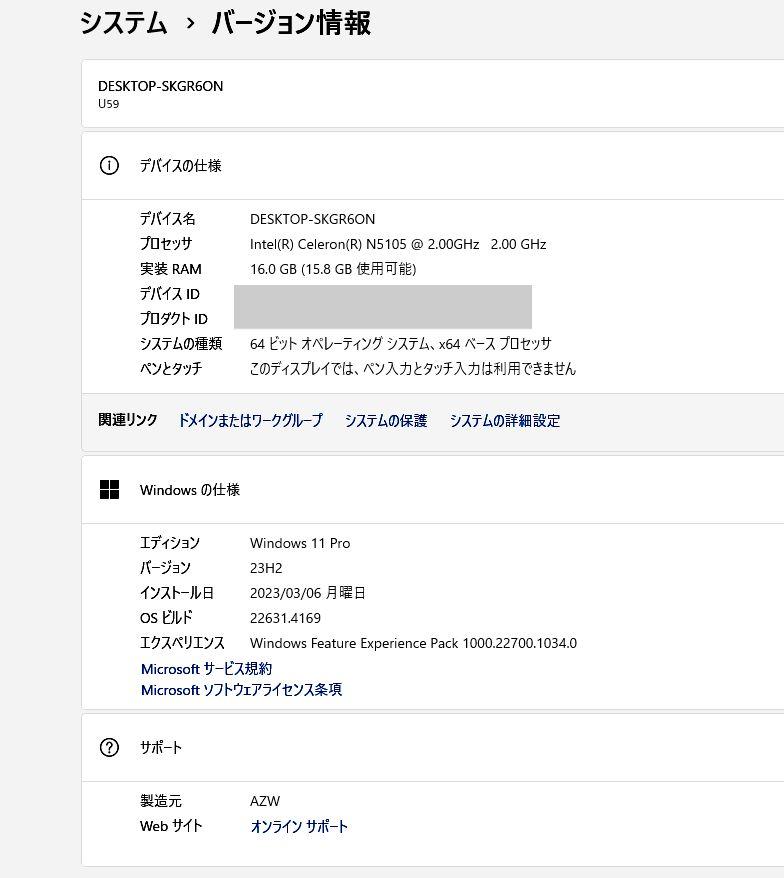Click the OS build number 22631.4169
This screenshot has width=784, height=878.
285,618
